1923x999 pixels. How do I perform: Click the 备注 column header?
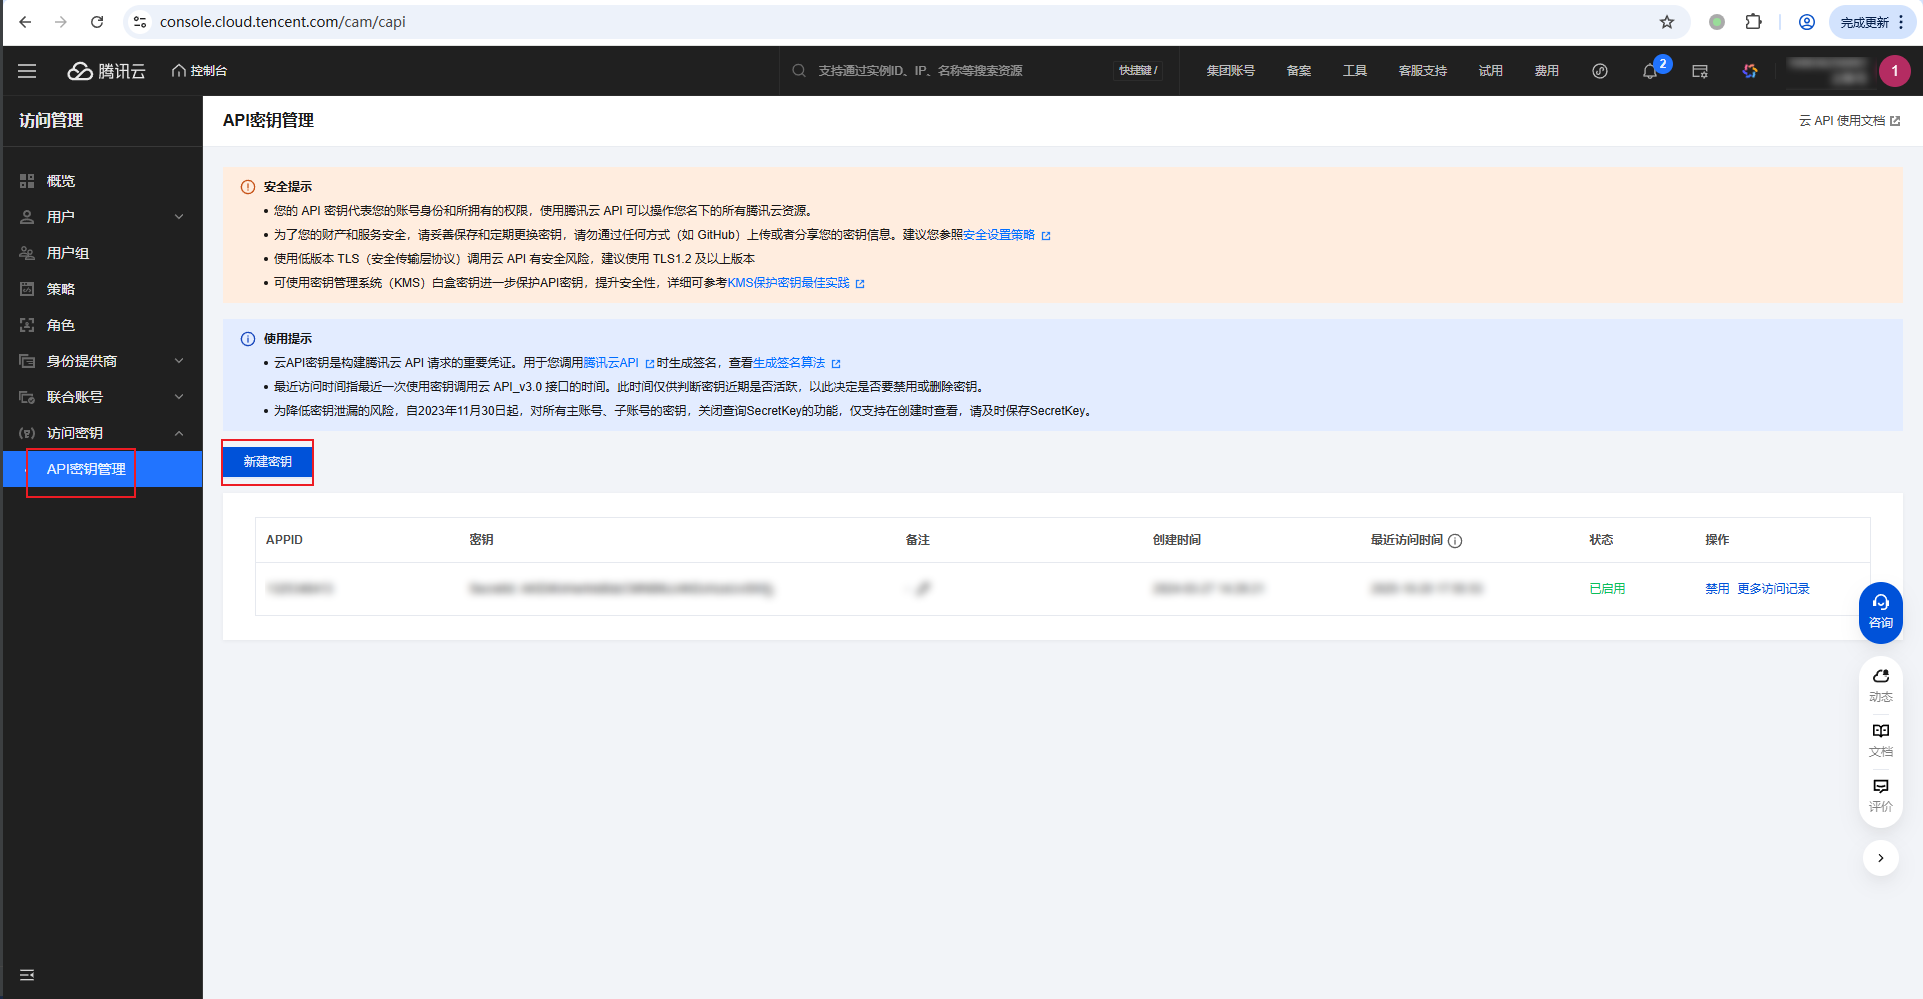tap(917, 540)
